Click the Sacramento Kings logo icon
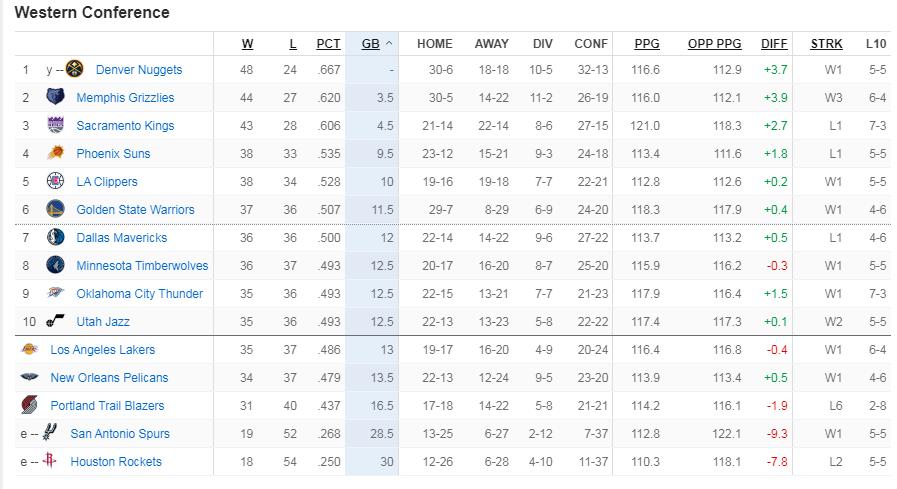 coord(54,126)
